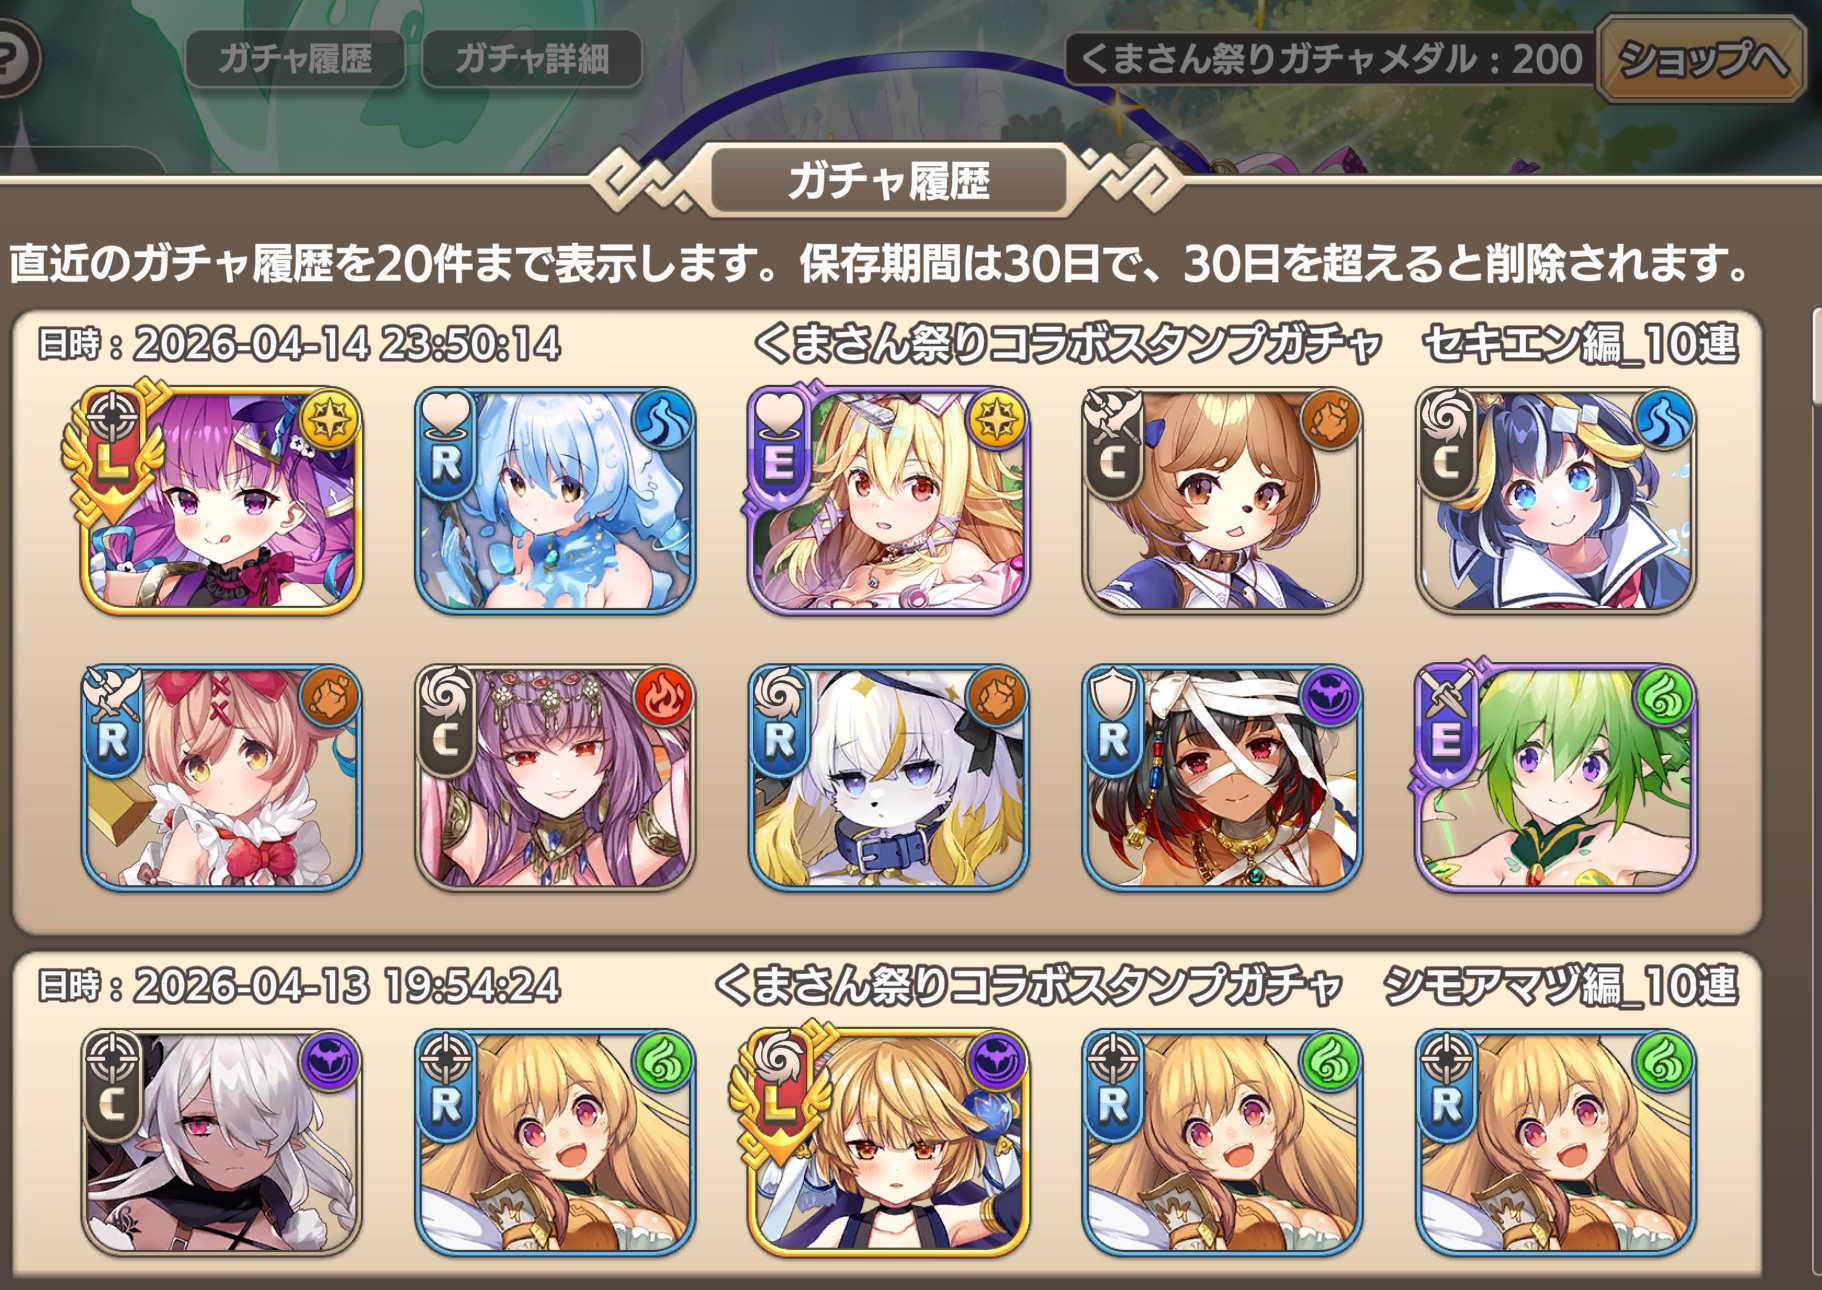Select the purple-haired dancer C card with fire icon
The image size is (1822, 1290).
tap(555, 777)
